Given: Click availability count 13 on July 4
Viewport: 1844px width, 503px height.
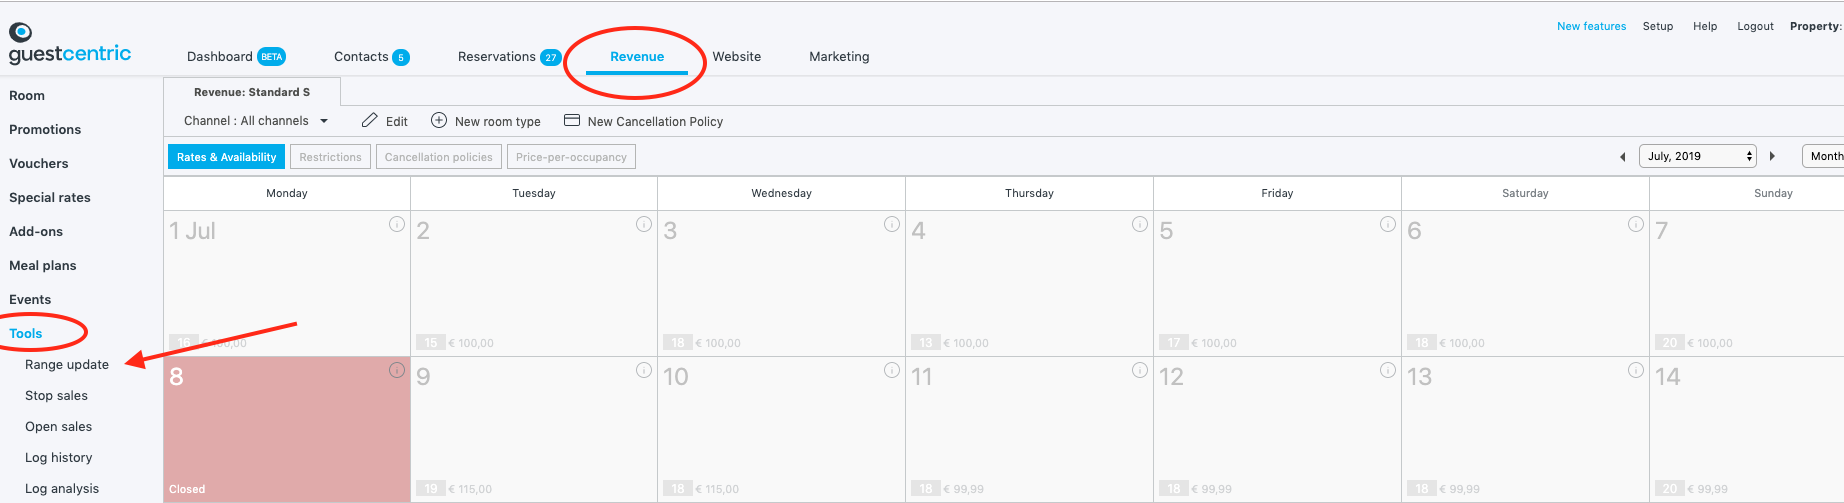Looking at the screenshot, I should click(926, 343).
